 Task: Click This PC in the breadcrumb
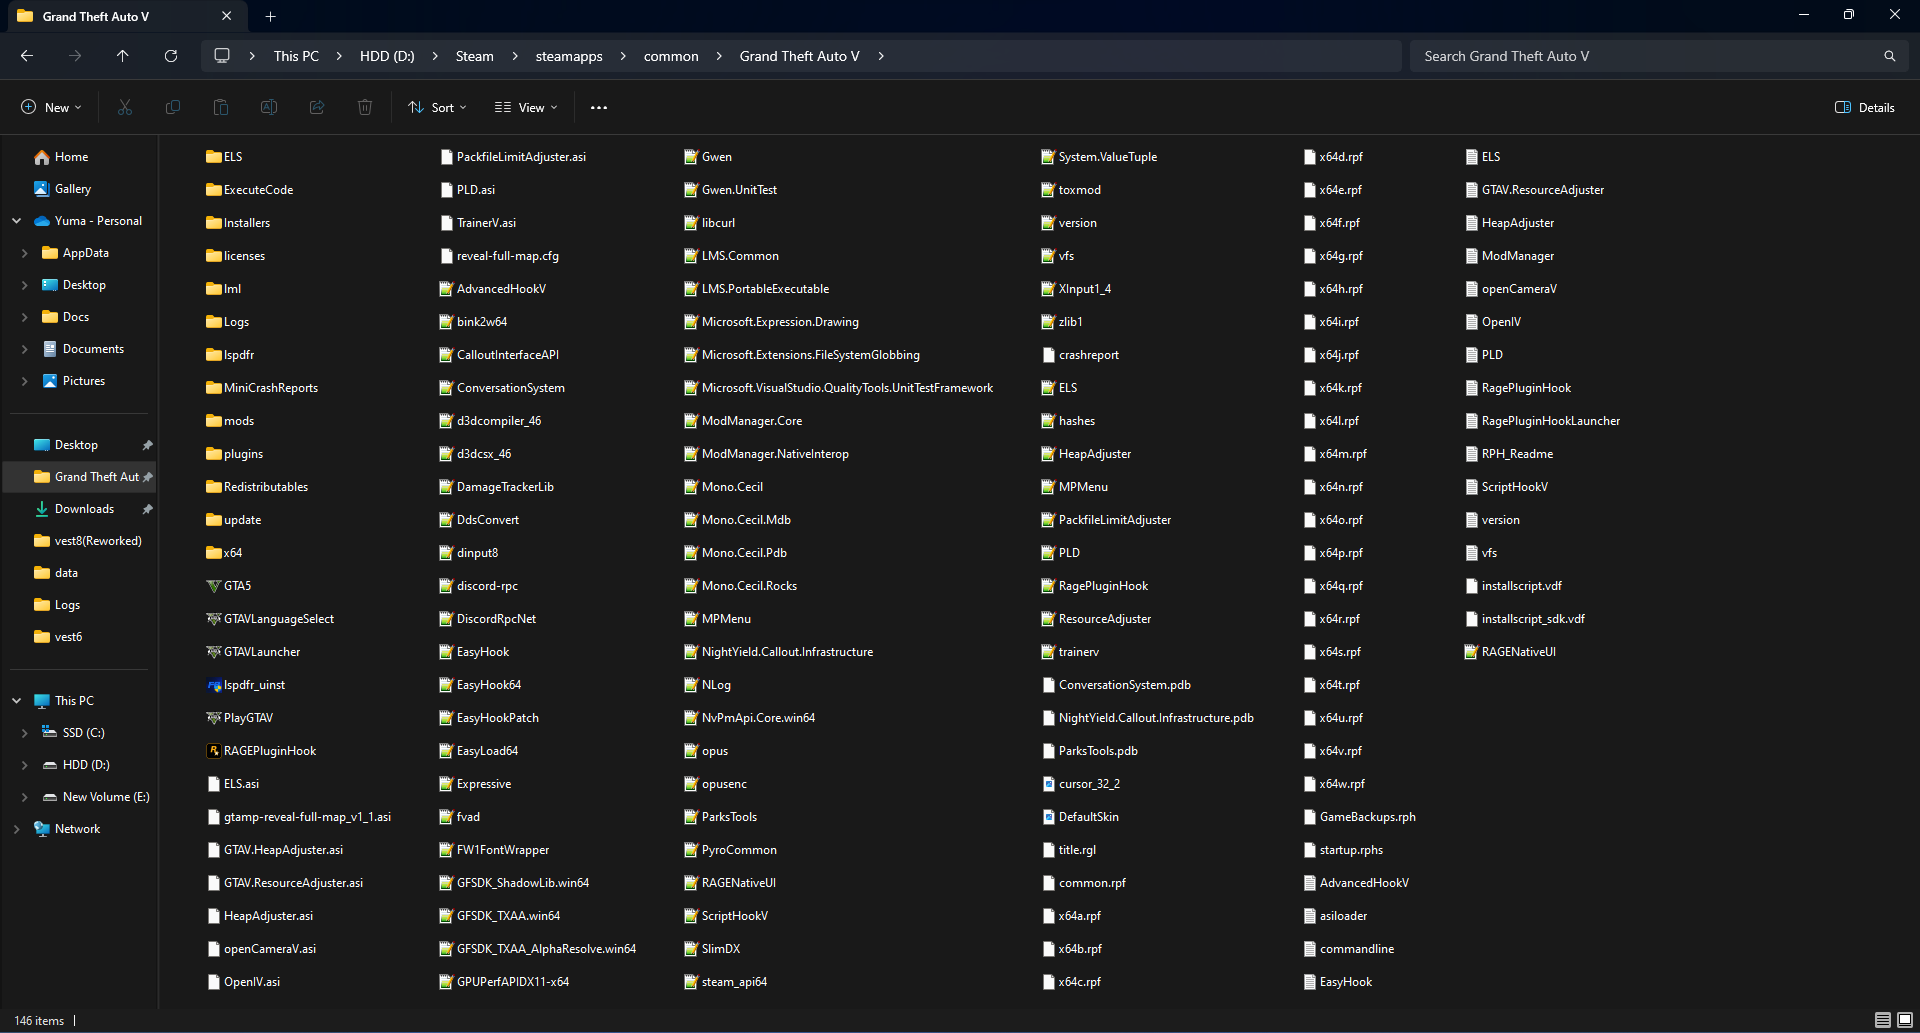pyautogui.click(x=296, y=56)
